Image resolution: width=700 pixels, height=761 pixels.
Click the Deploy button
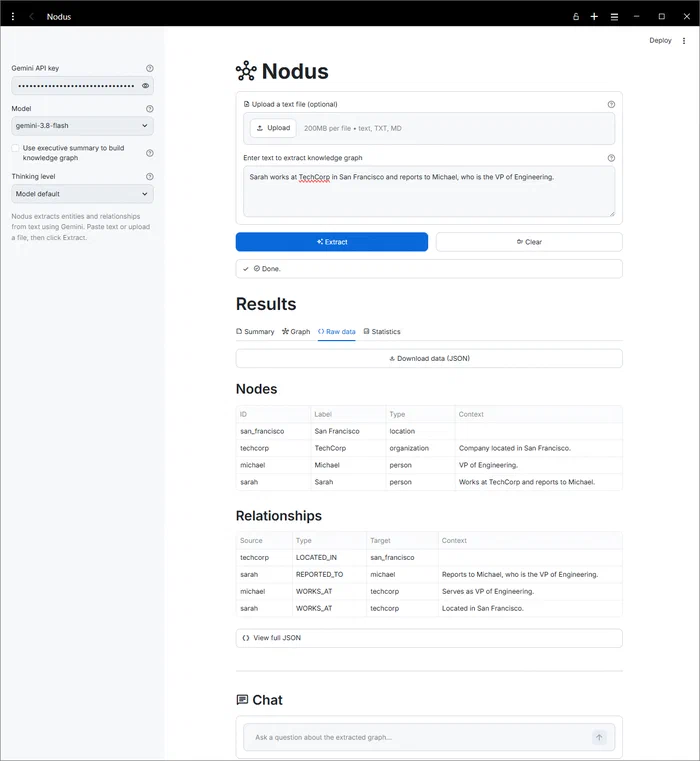660,40
